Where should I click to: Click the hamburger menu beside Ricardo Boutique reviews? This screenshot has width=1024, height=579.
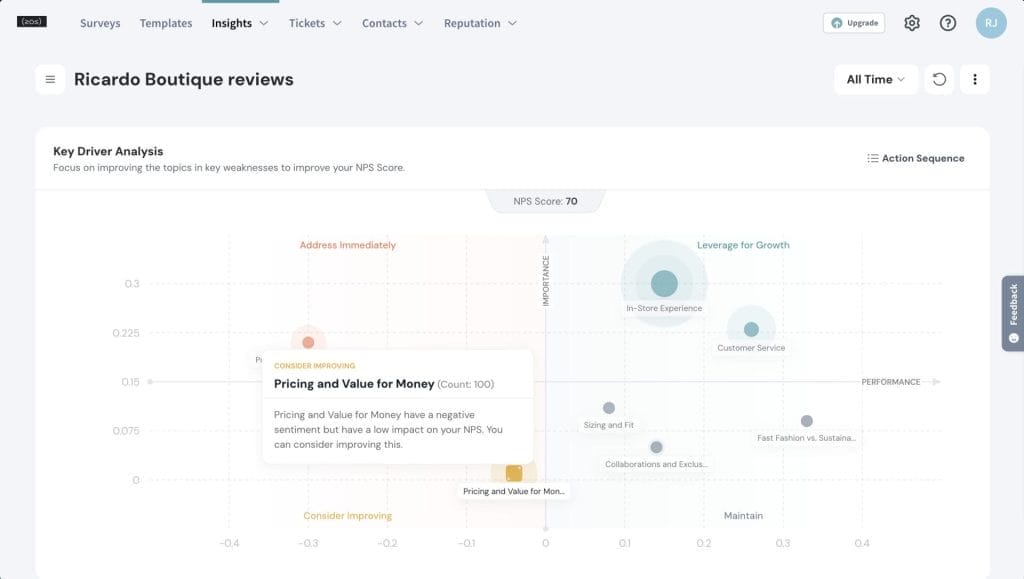[x=50, y=79]
